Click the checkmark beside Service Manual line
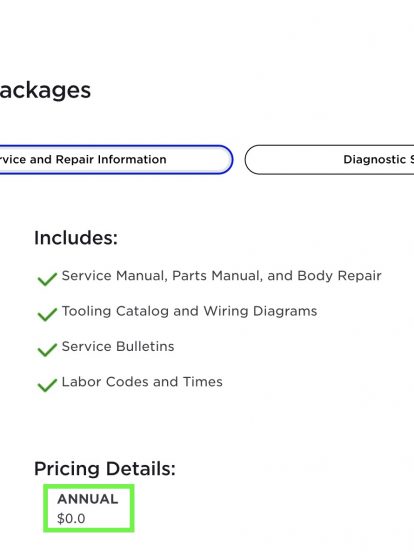Image resolution: width=414 pixels, height=552 pixels. (x=47, y=279)
